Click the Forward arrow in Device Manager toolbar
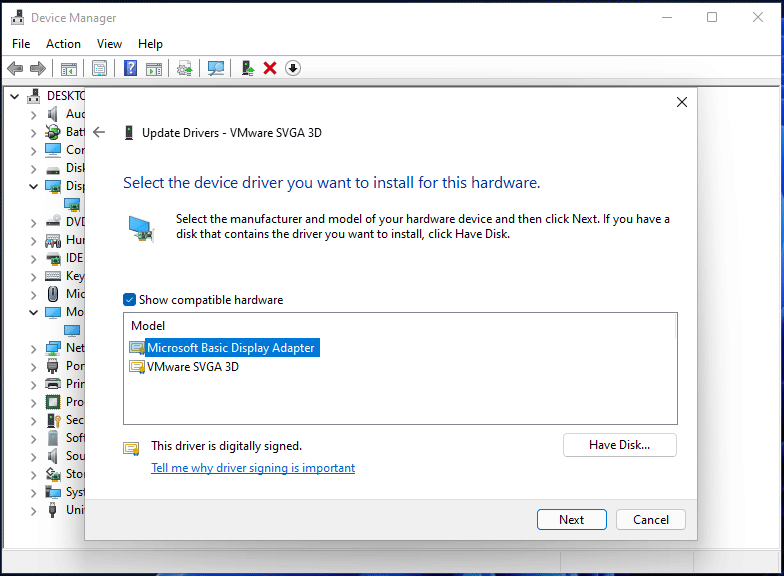This screenshot has height=576, width=784. coord(38,68)
